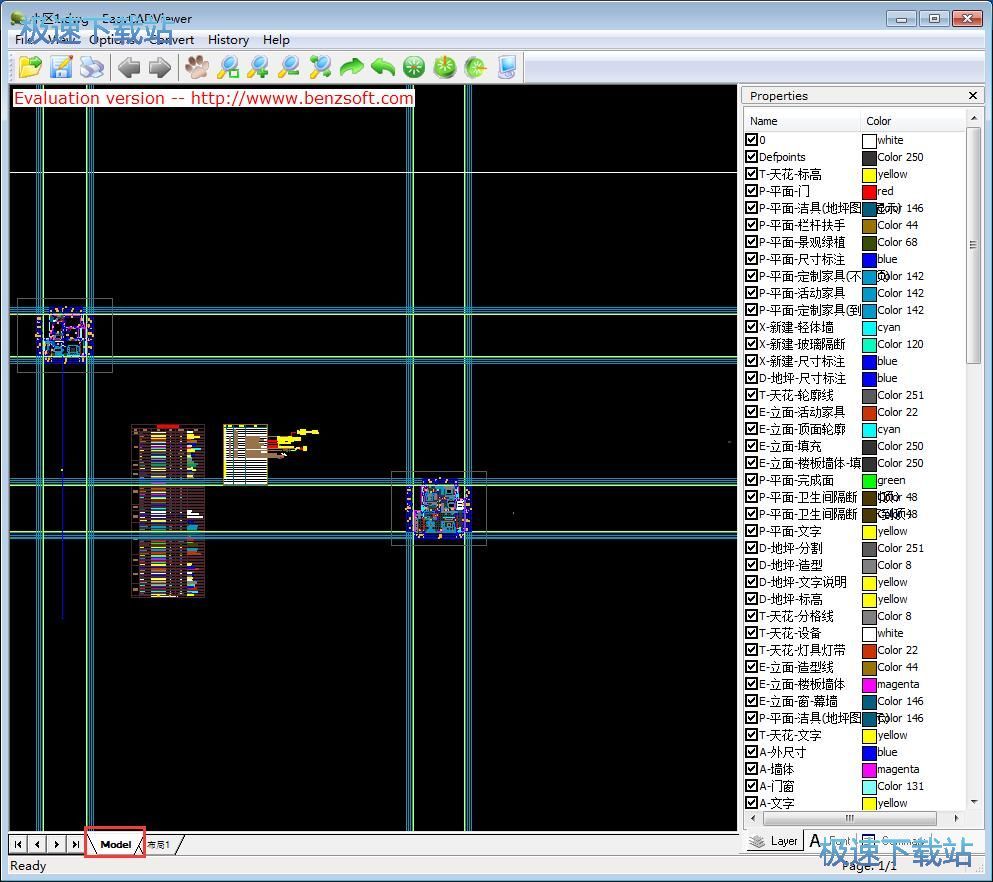
Task: Click the Print toolbar icon
Action: [92, 67]
